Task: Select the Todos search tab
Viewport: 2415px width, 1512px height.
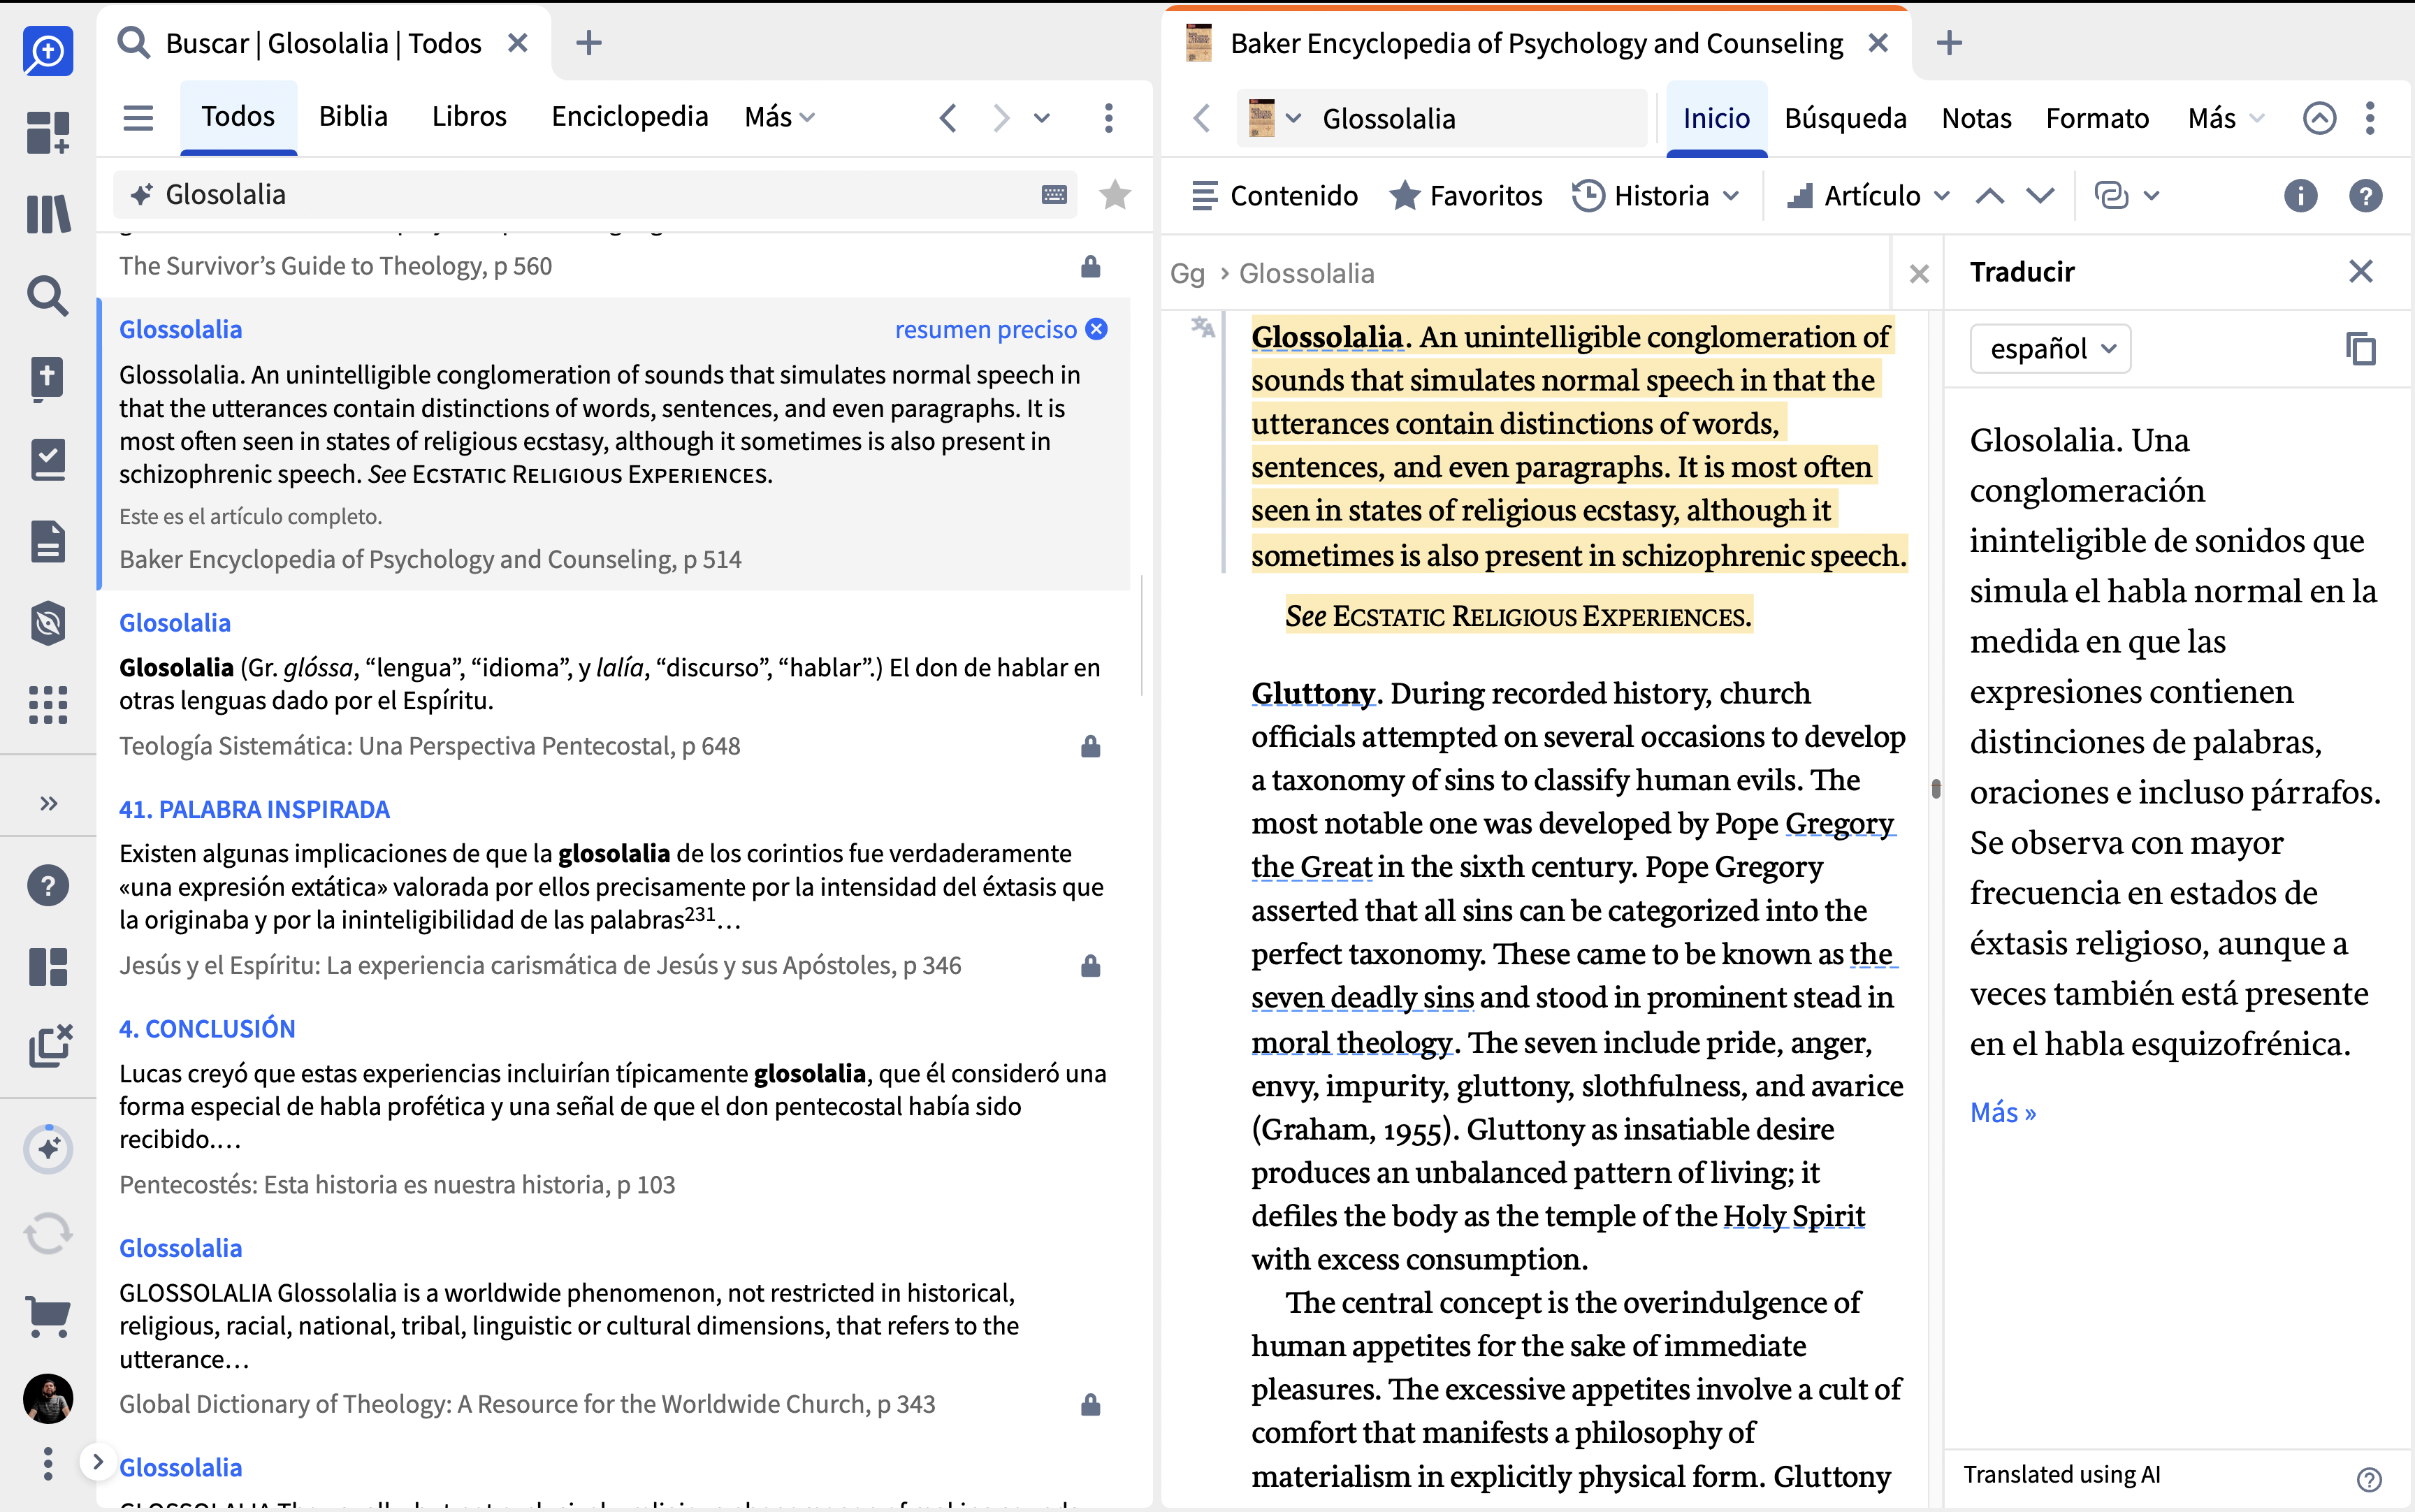Action: (x=238, y=117)
